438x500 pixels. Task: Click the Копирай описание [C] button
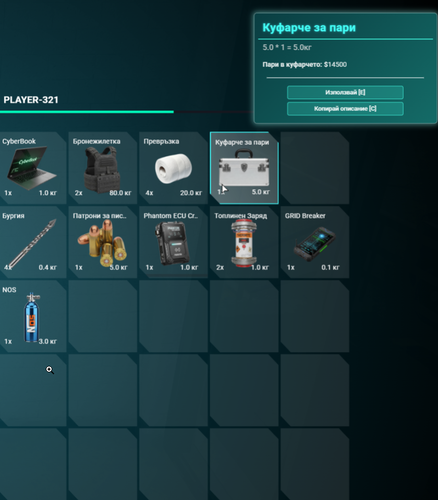[x=345, y=109]
